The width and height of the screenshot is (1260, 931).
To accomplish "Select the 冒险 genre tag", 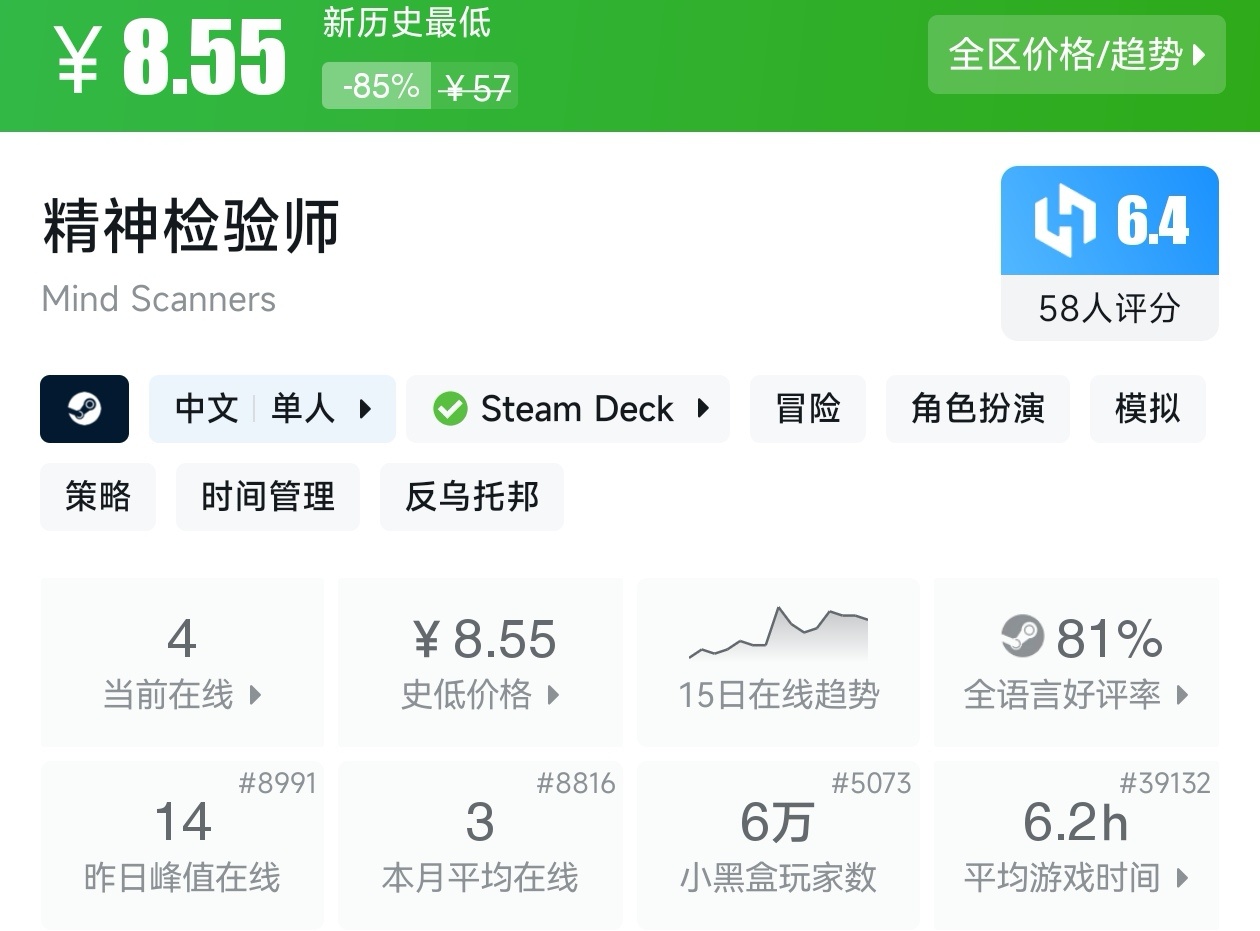I will 808,409.
